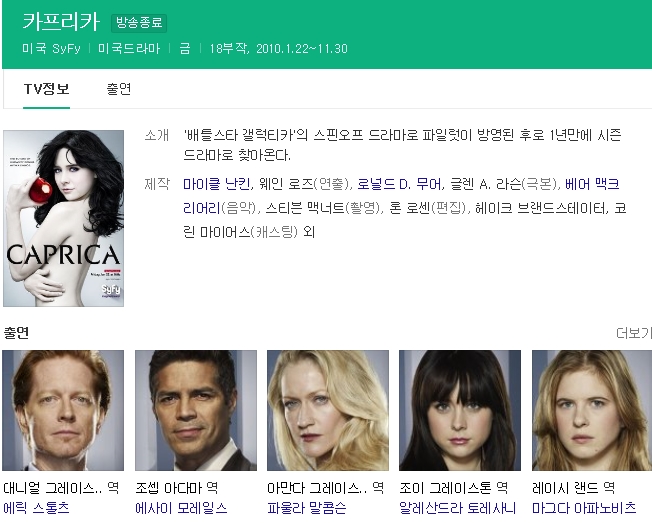The height and width of the screenshot is (523, 652).
Task: Click the Caprica poster image
Action: click(63, 217)
